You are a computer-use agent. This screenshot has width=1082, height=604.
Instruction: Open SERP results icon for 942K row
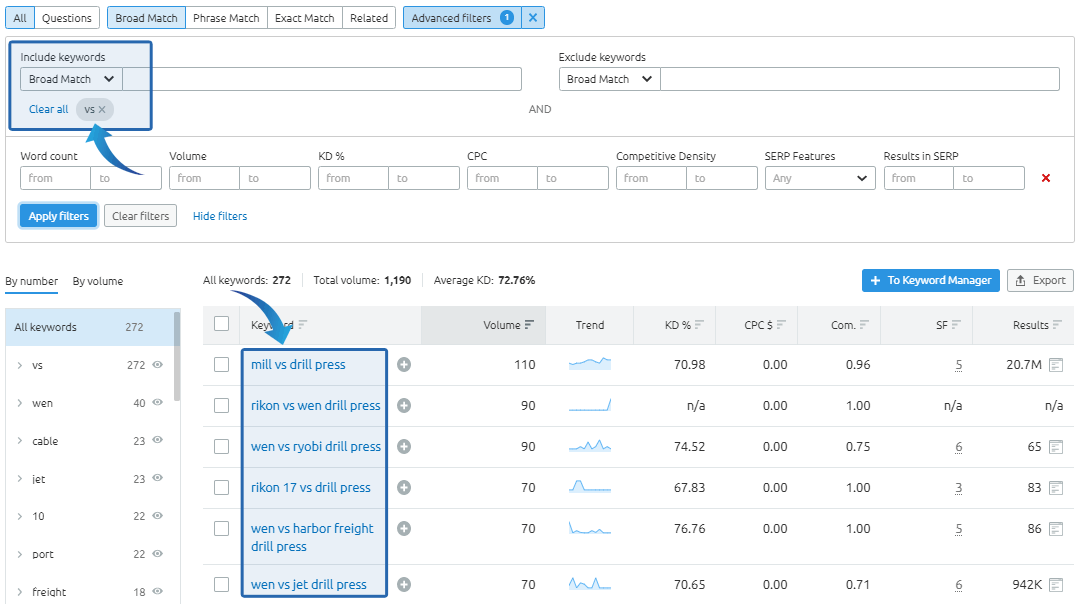point(1056,585)
